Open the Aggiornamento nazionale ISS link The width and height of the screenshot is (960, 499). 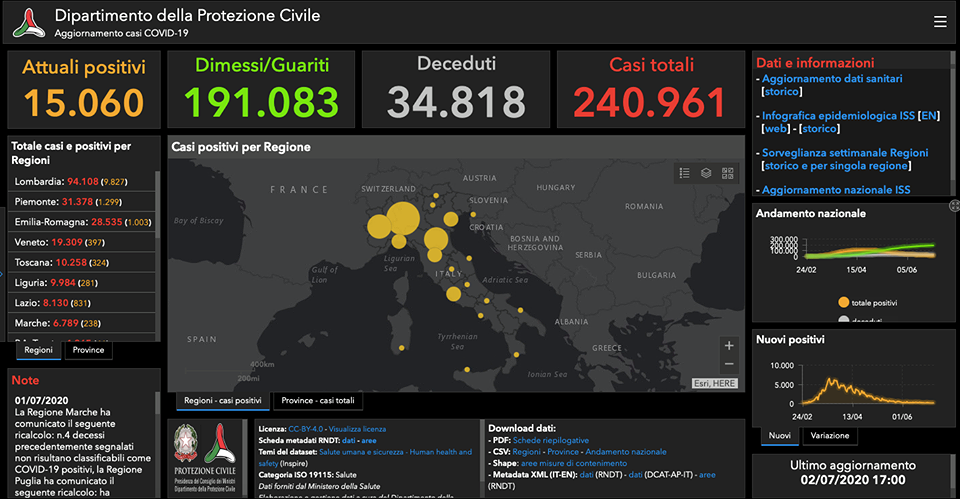click(x=836, y=189)
